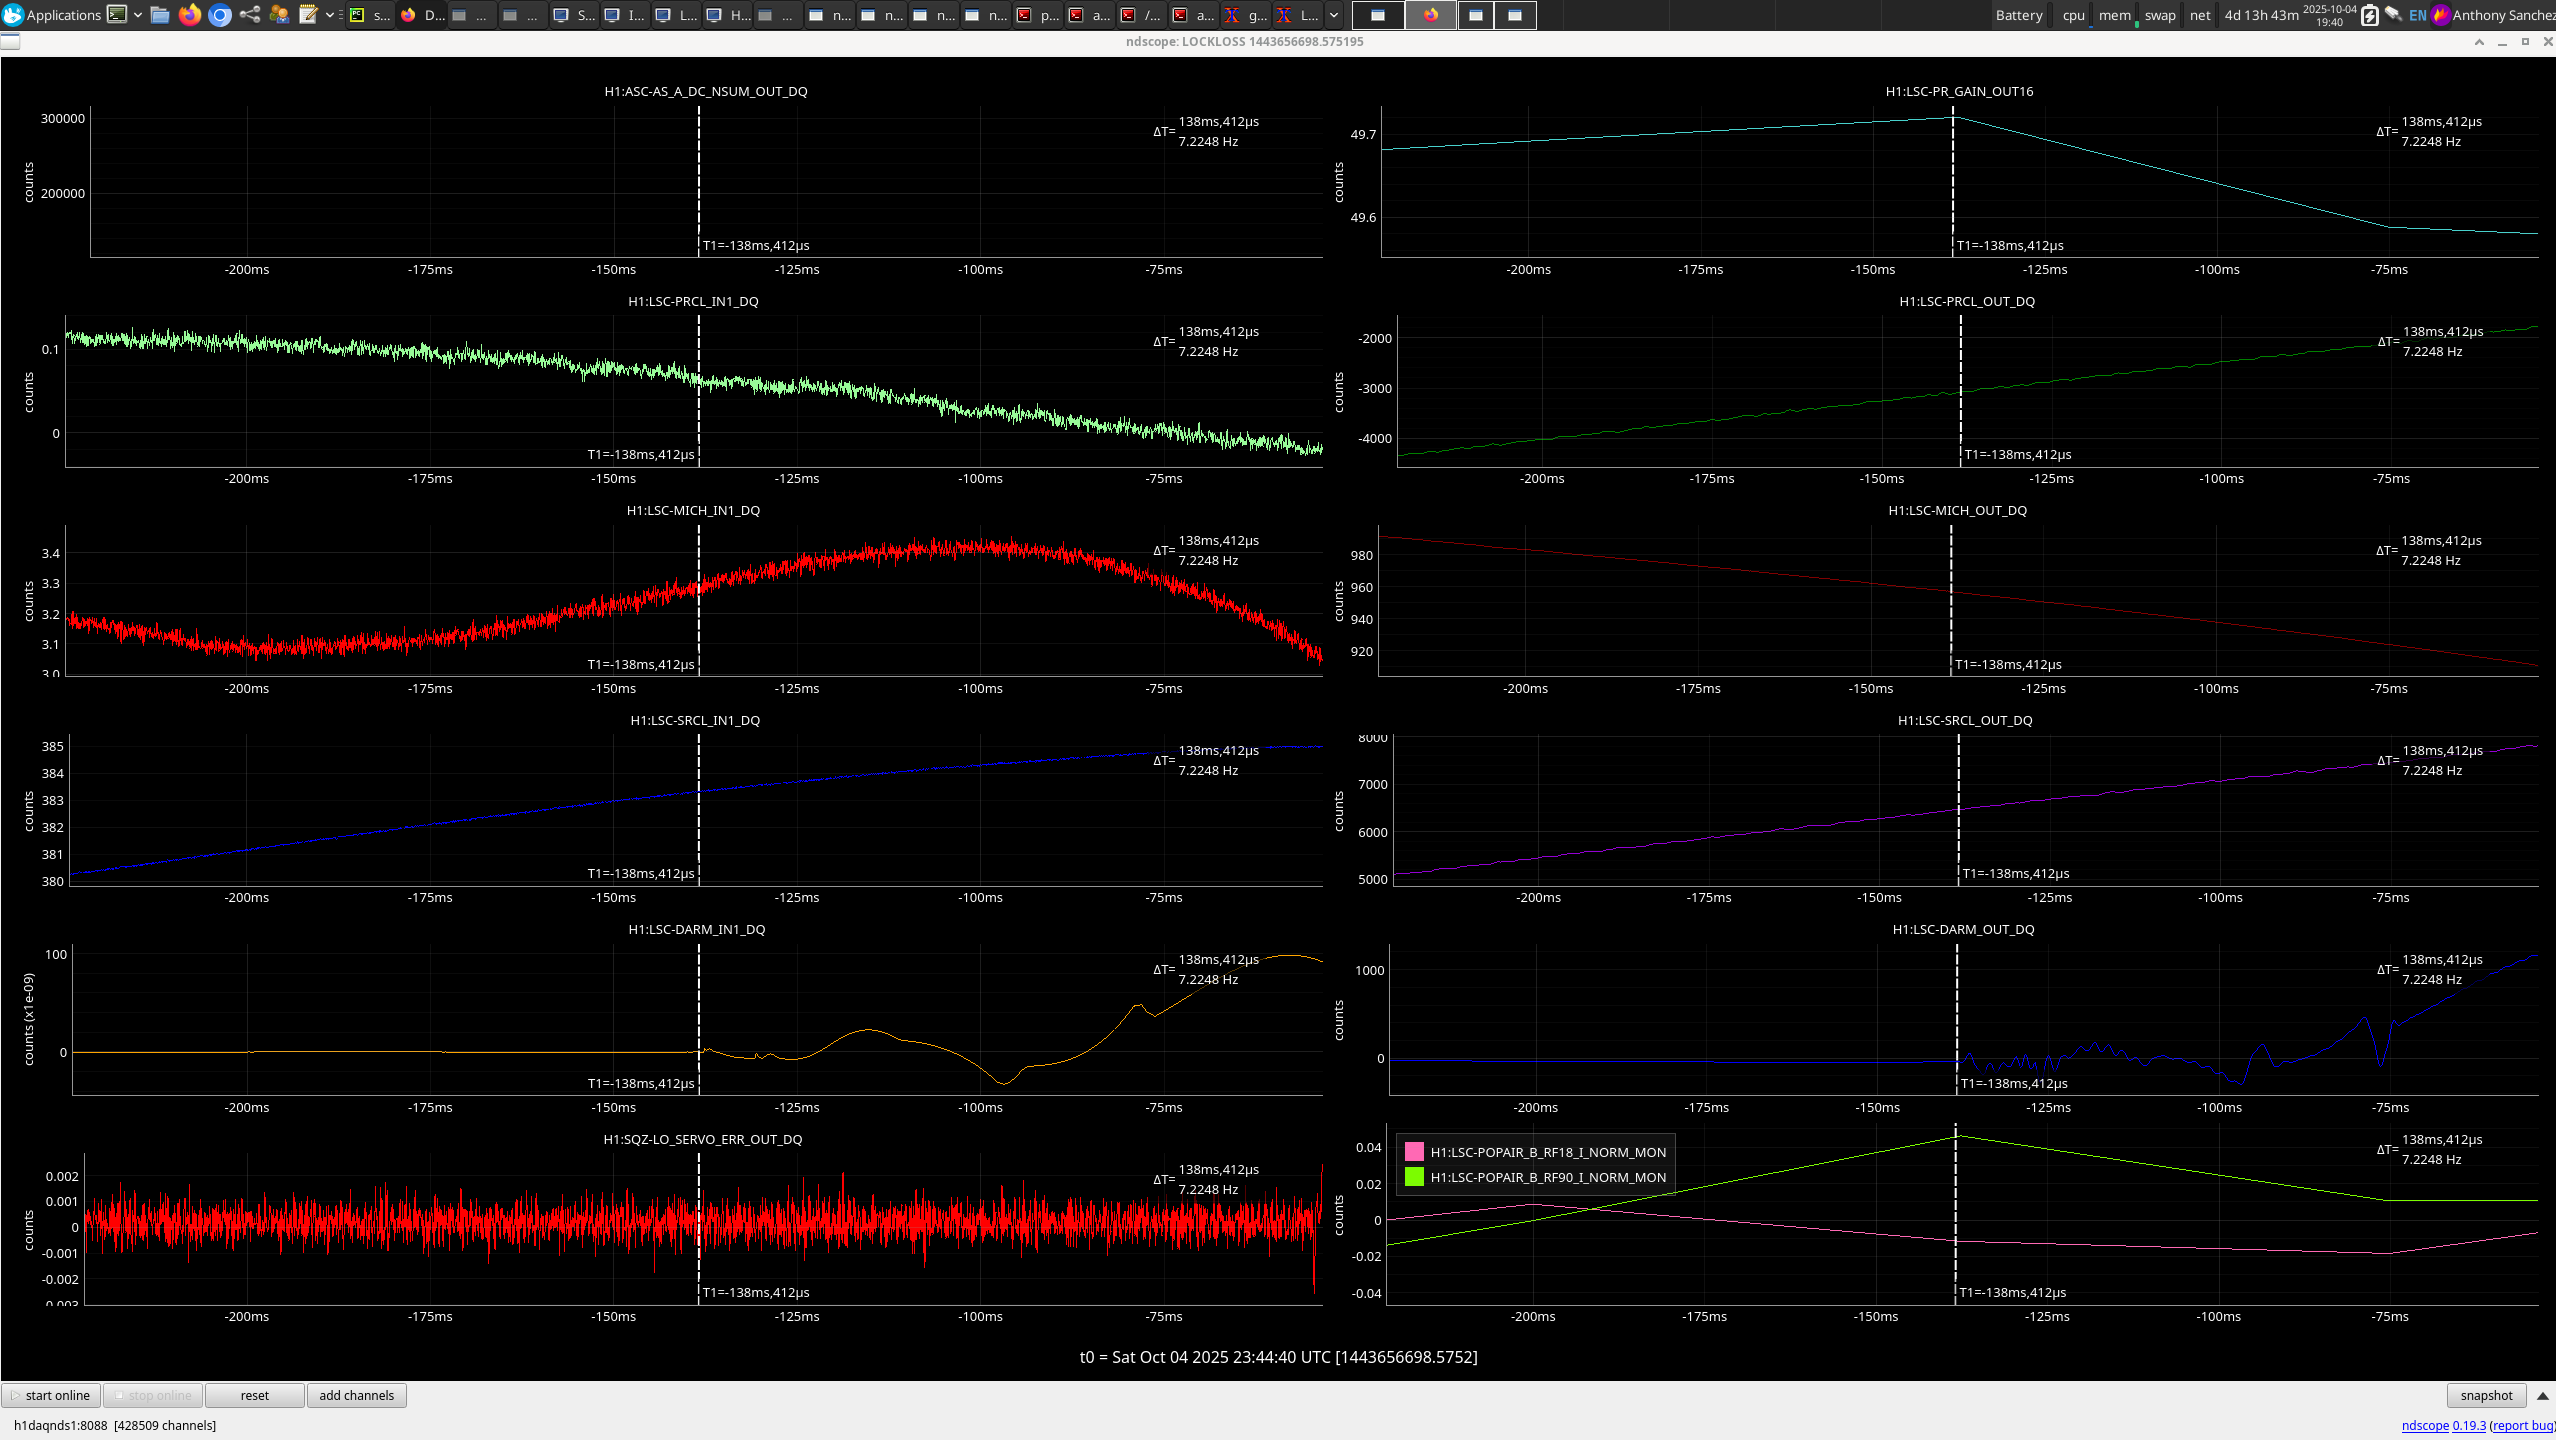Open the terminal emulator launcher icon
This screenshot has height=1440, width=2556.
pyautogui.click(x=117, y=14)
